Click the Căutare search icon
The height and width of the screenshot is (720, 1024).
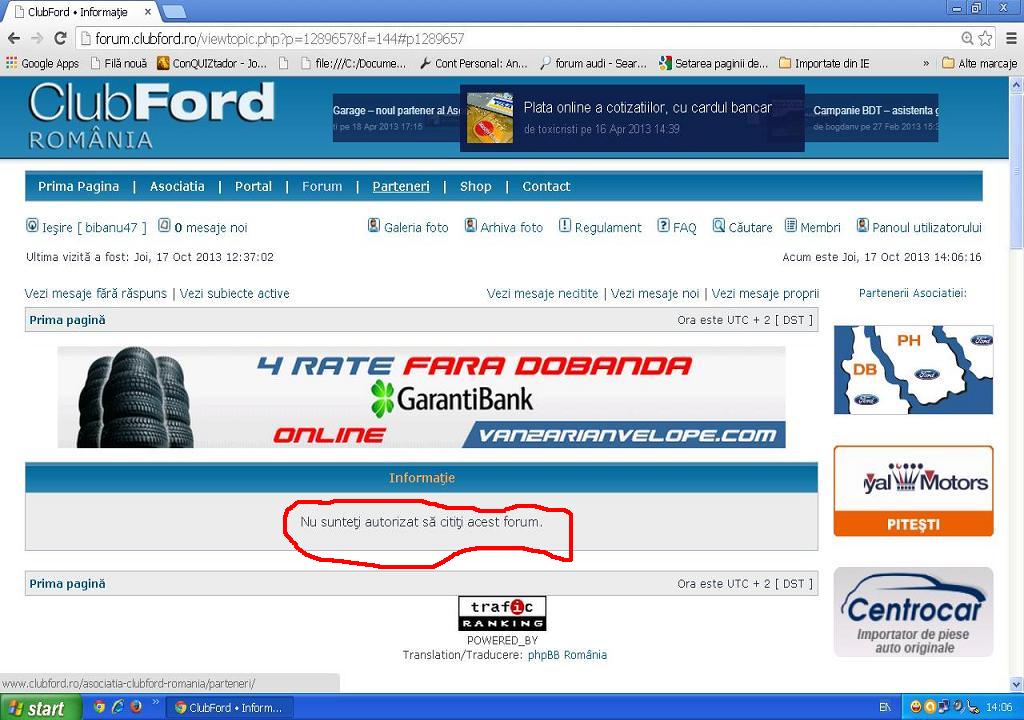click(x=718, y=226)
